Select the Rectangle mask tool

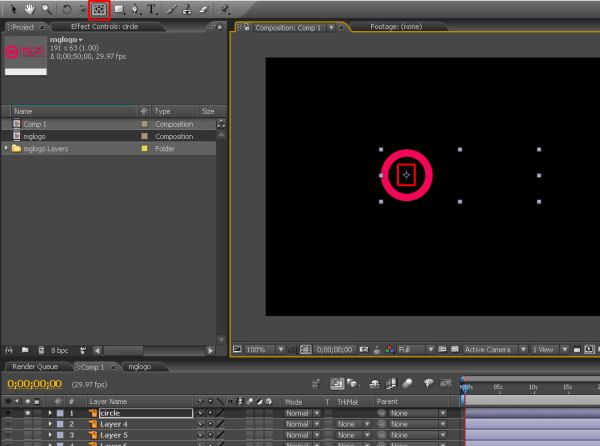tap(119, 10)
